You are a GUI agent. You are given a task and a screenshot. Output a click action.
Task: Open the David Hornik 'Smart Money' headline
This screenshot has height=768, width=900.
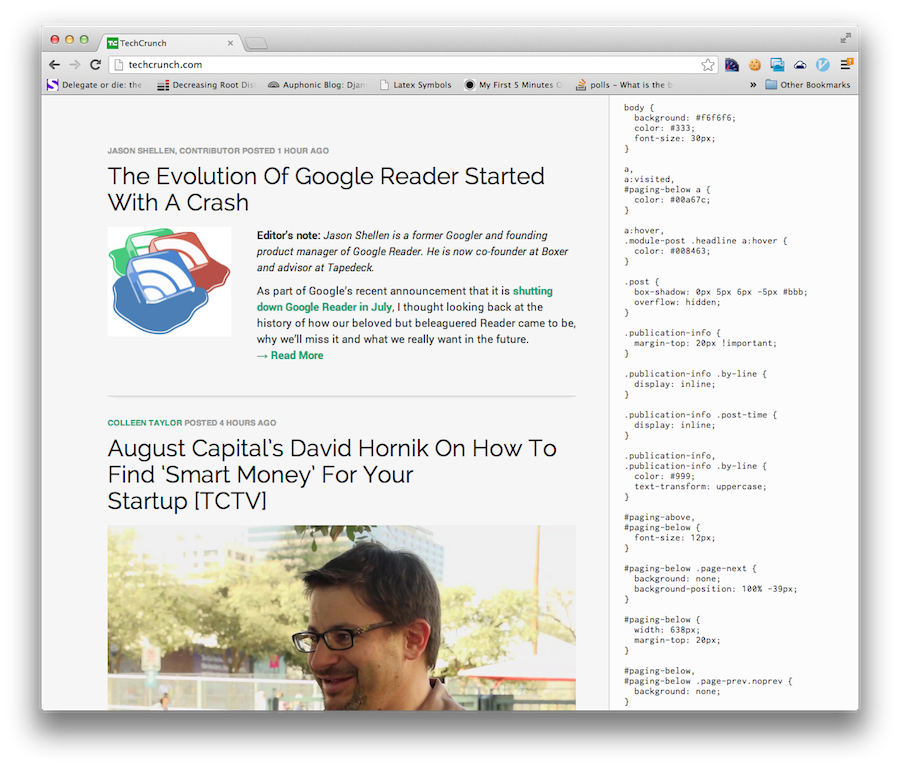click(x=332, y=475)
